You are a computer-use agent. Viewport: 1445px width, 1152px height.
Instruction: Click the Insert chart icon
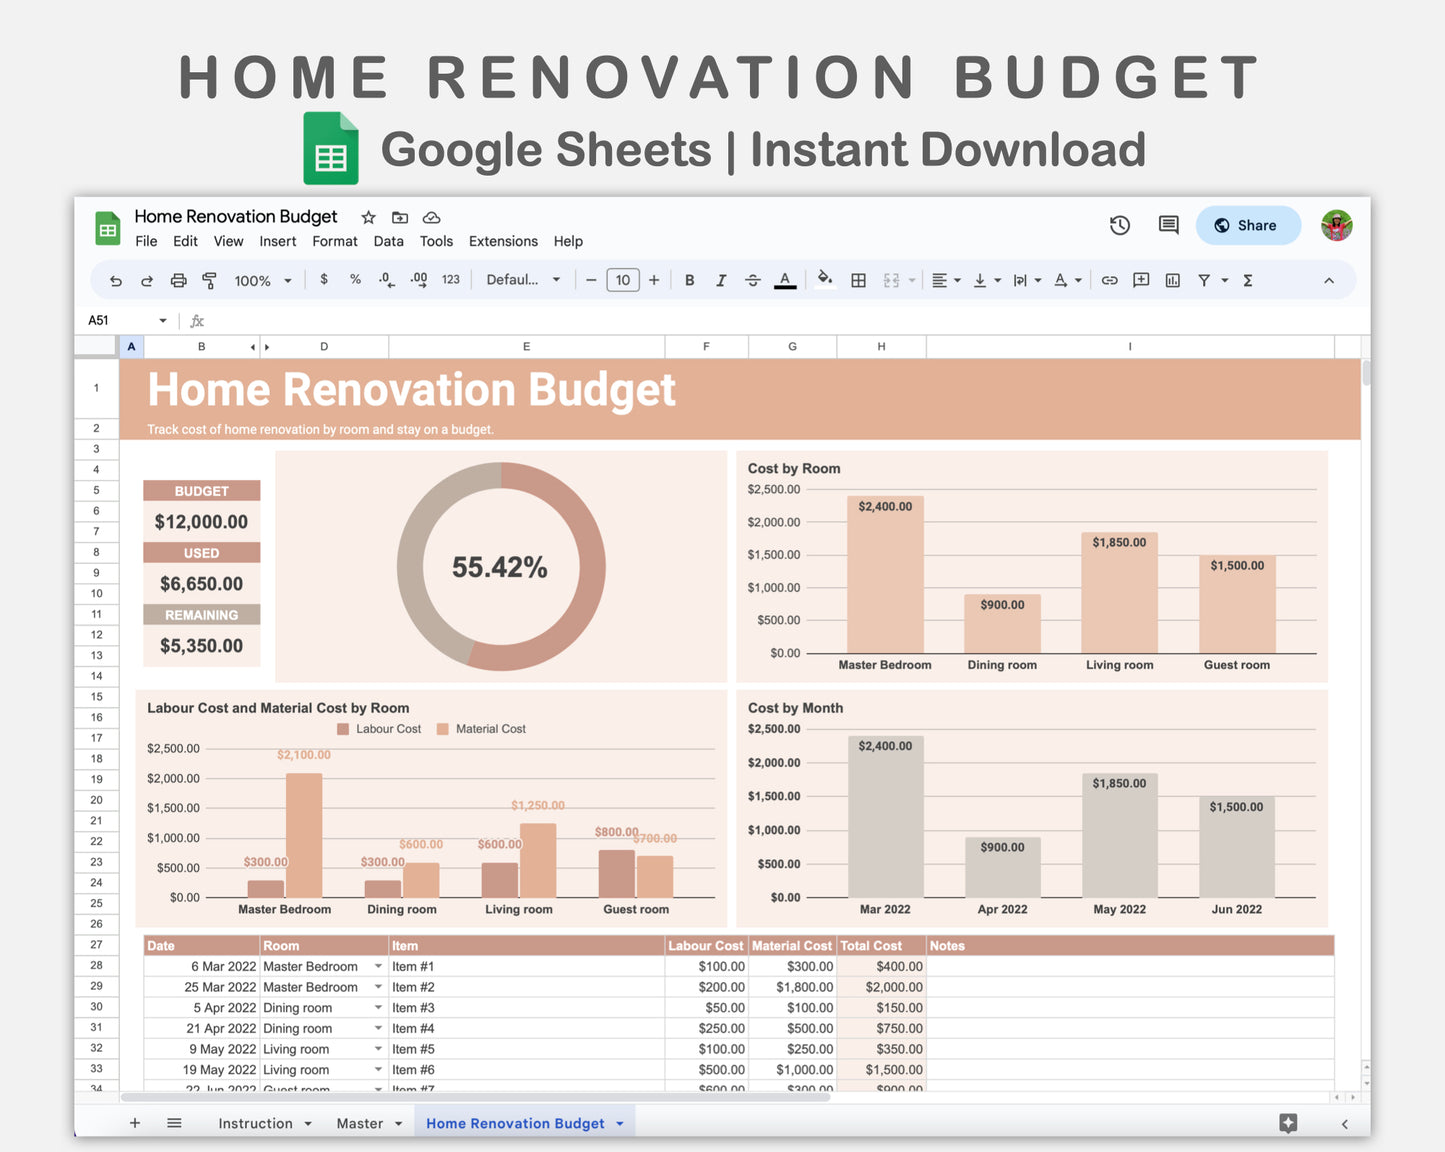pos(1172,280)
